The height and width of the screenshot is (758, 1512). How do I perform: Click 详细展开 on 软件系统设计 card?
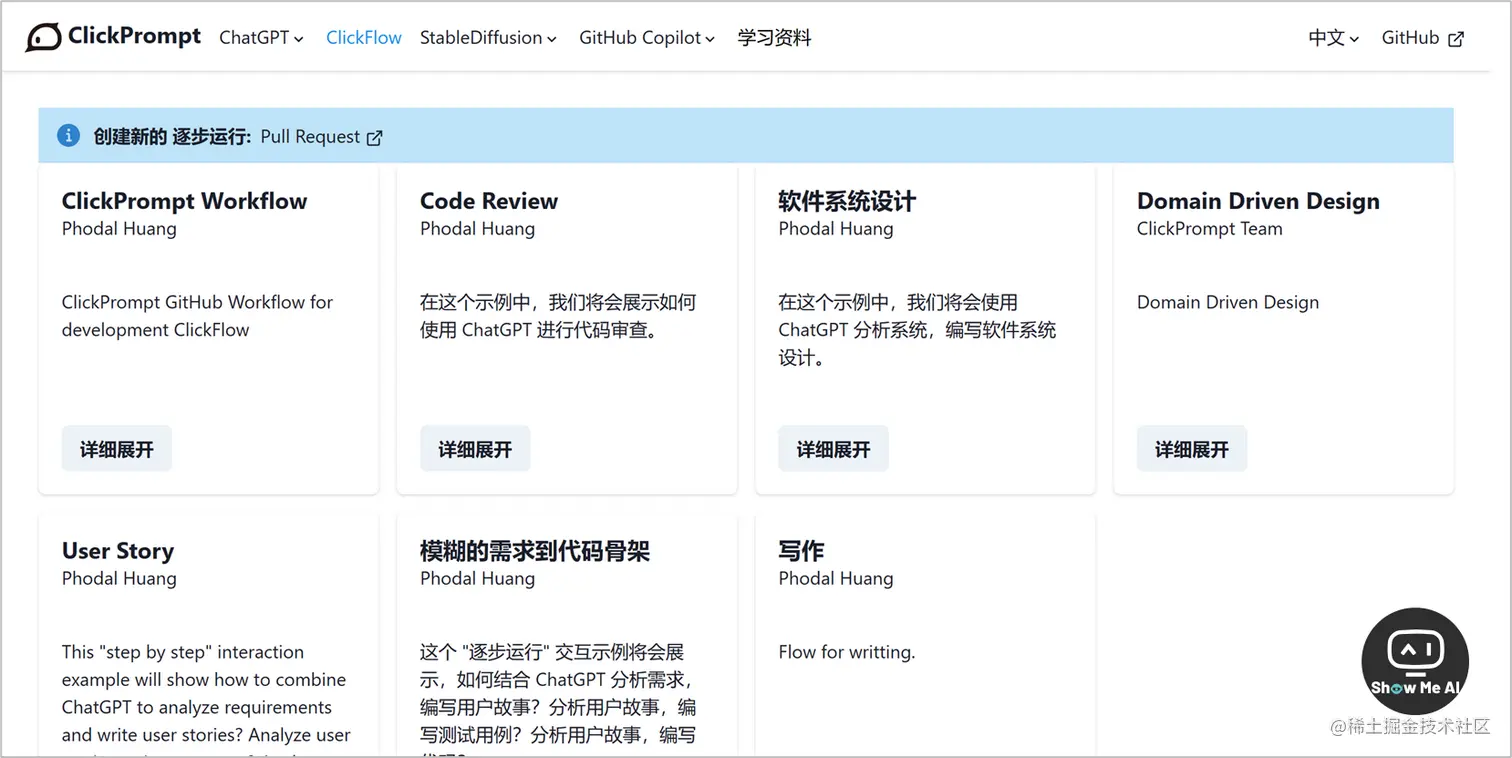point(833,449)
